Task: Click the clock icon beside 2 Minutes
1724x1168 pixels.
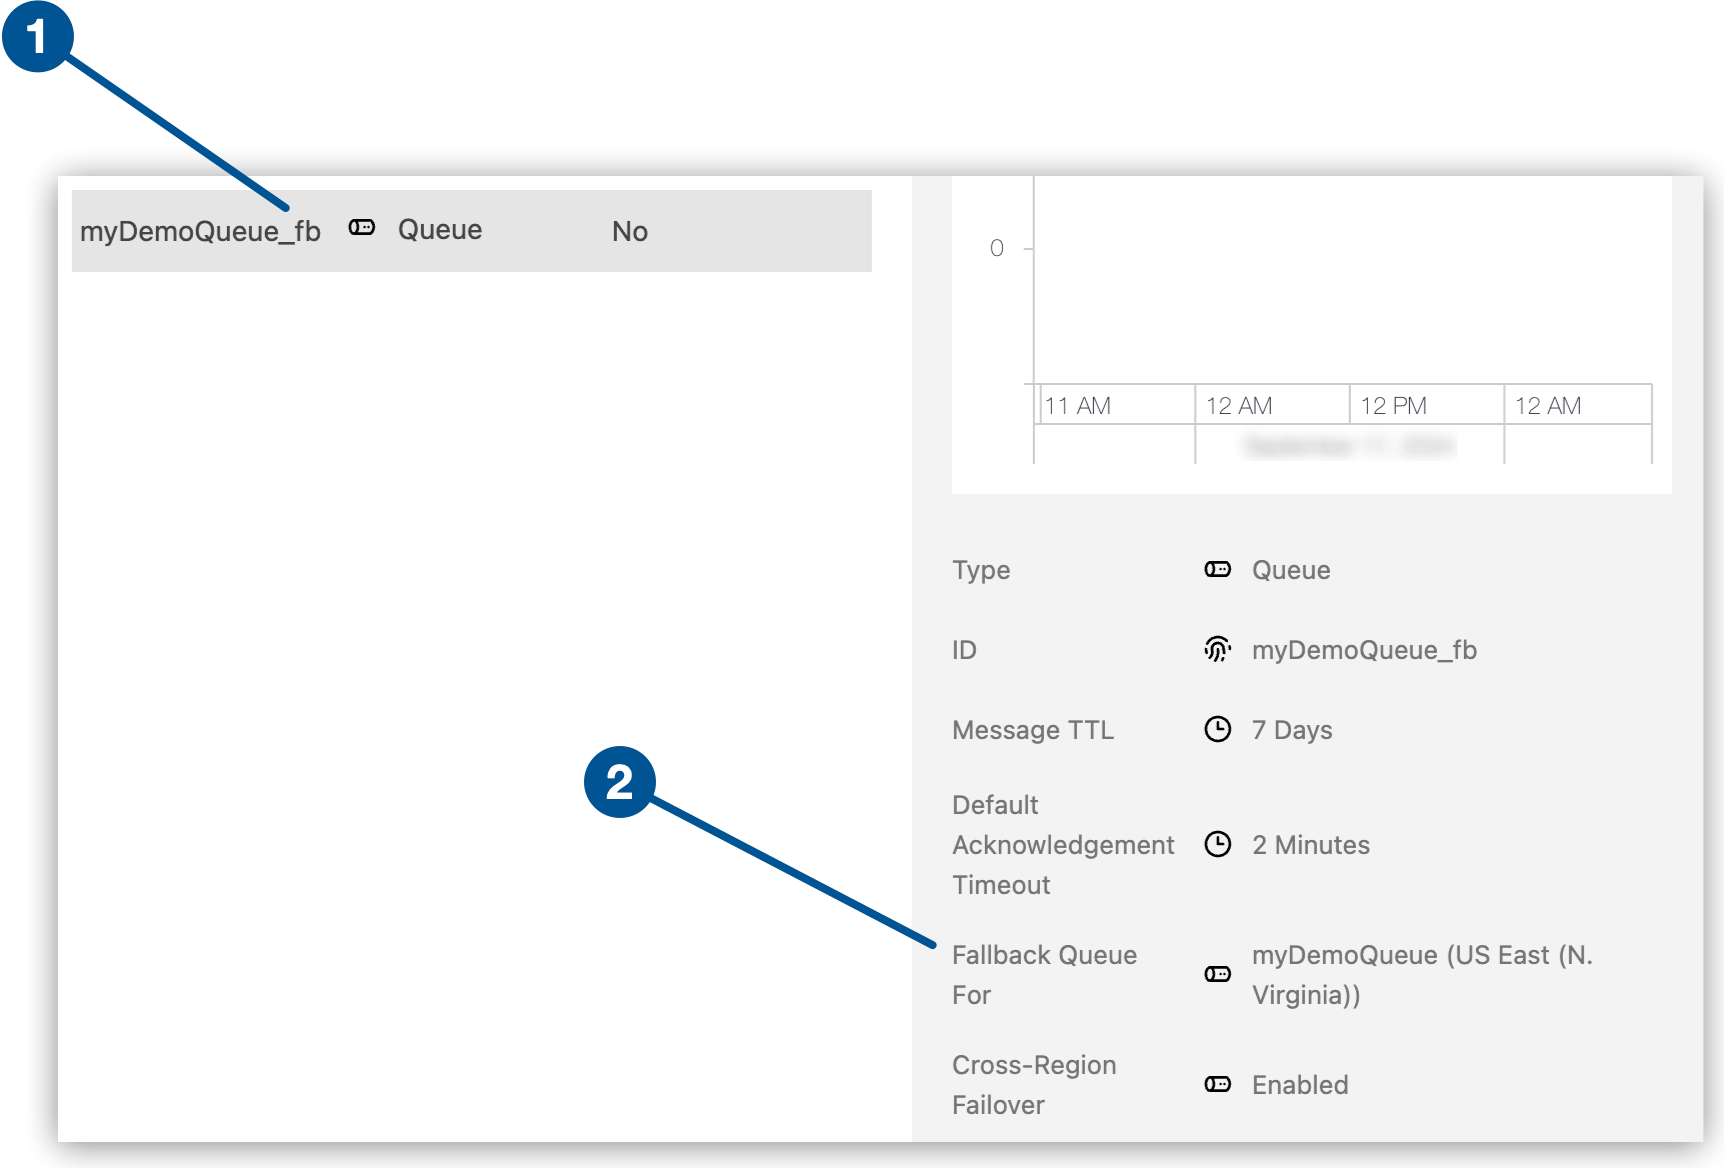Action: 1217,845
